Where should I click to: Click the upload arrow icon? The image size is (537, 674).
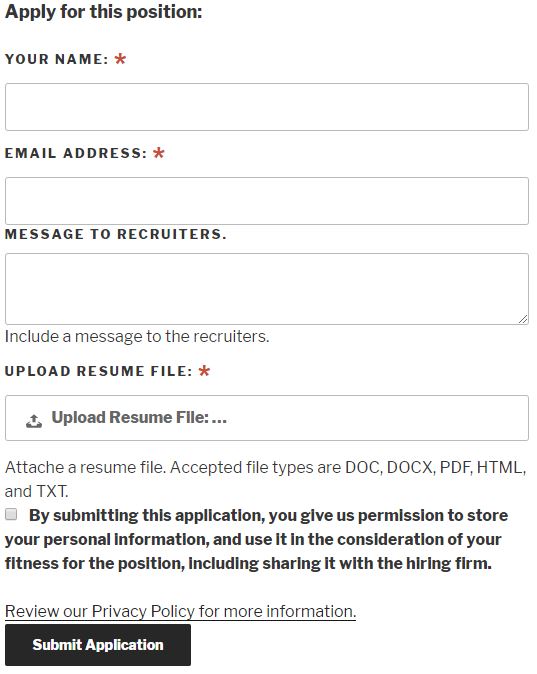tap(34, 421)
